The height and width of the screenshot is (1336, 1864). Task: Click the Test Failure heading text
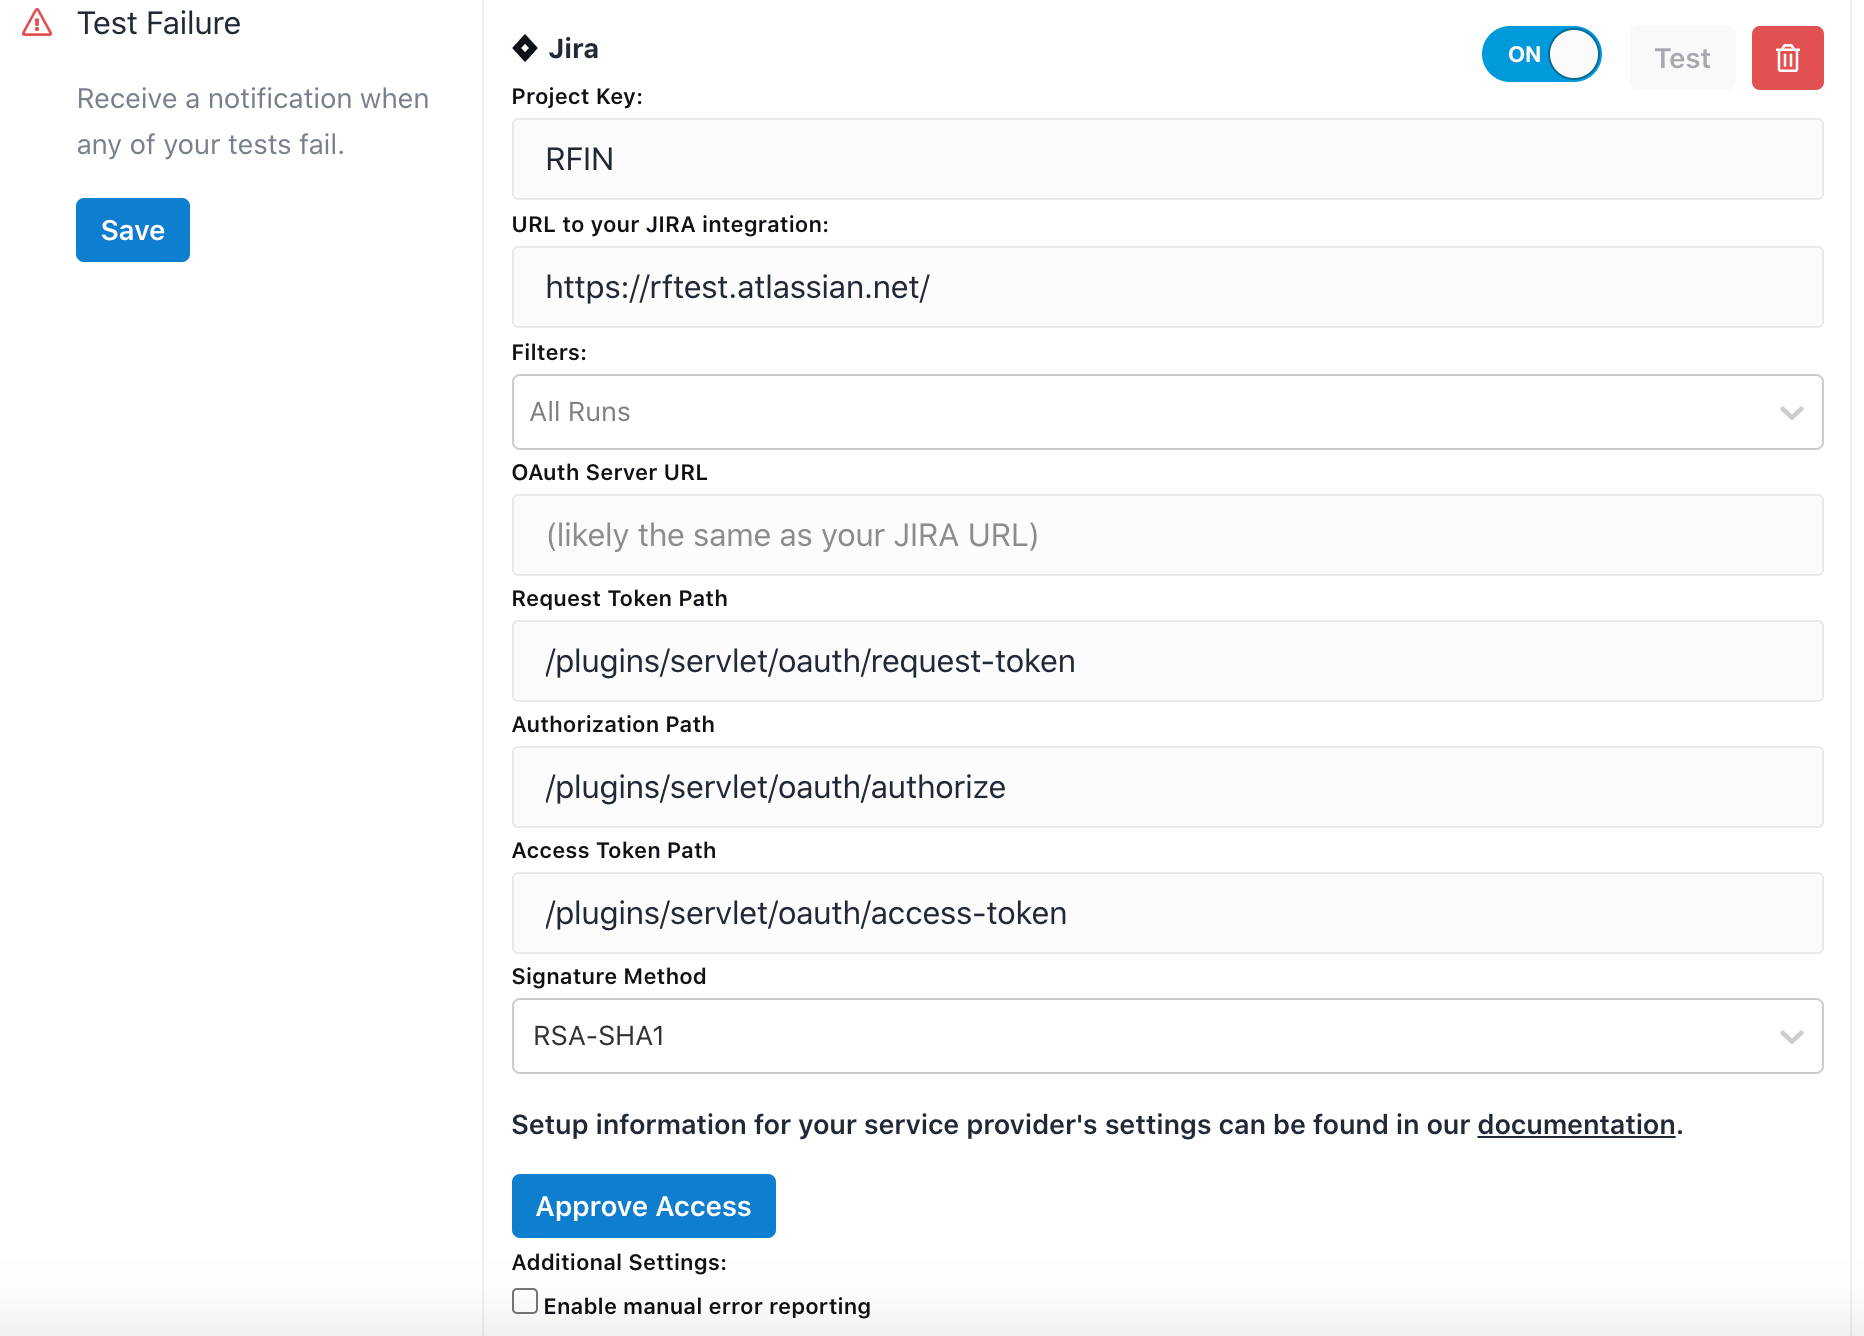159,23
